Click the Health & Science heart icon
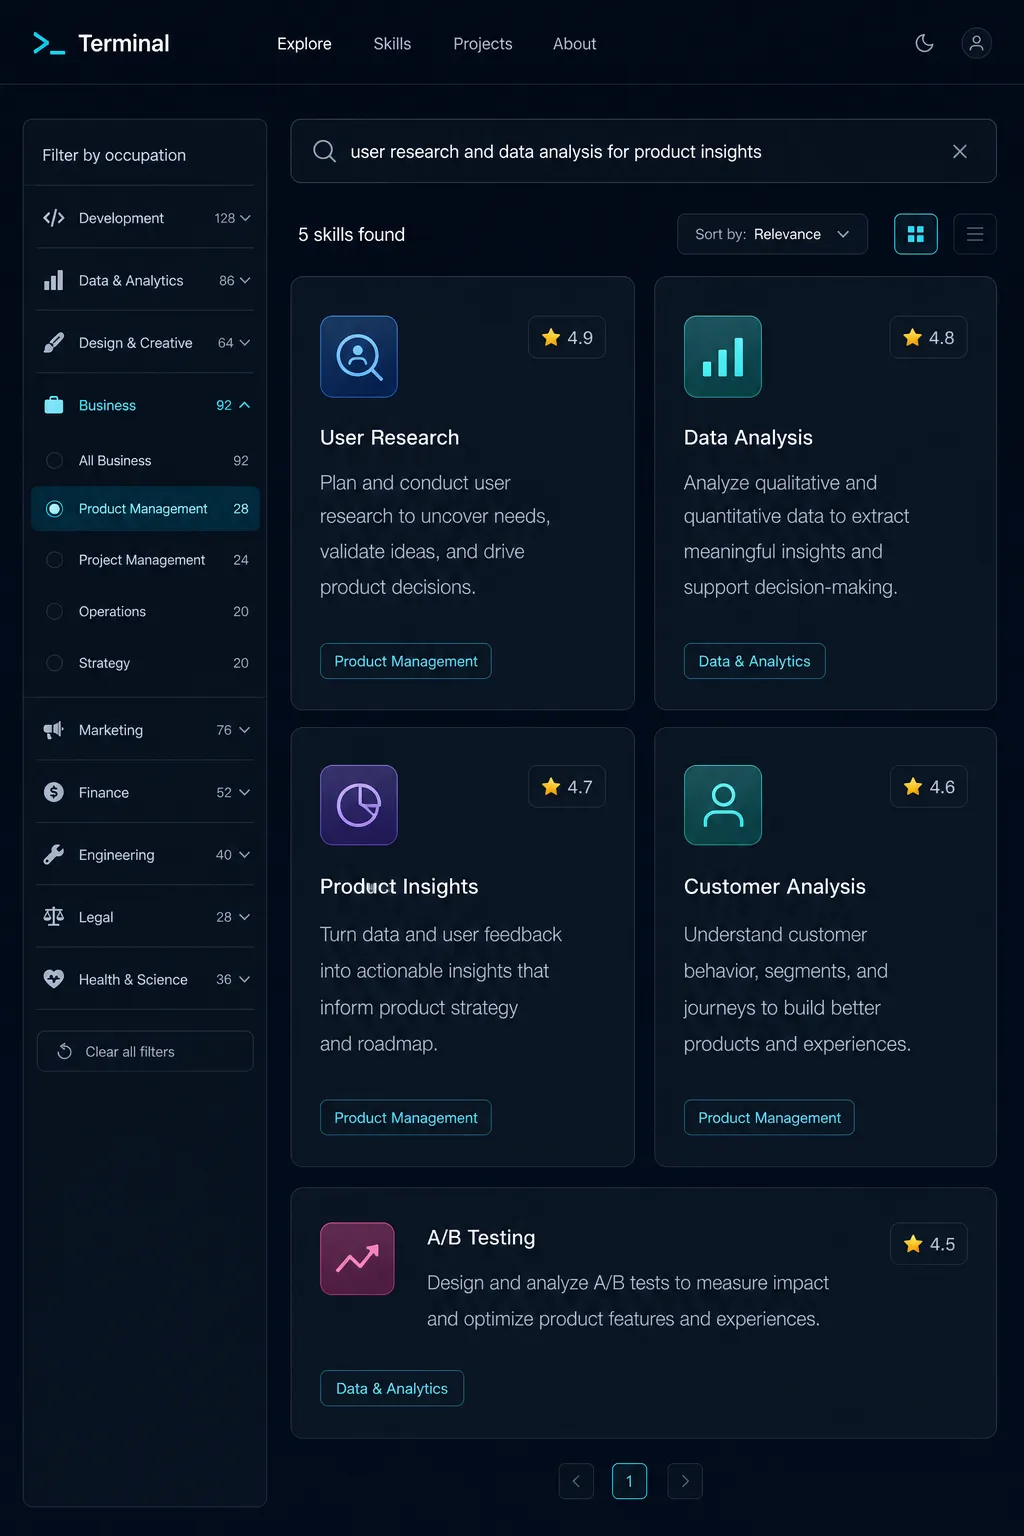Image resolution: width=1024 pixels, height=1536 pixels. (54, 979)
